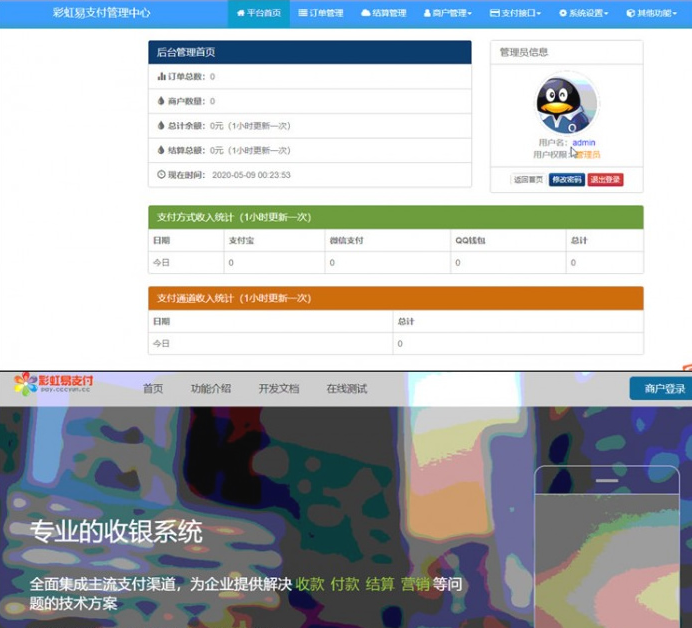Expand the 商户管理 dropdown menu

[447, 14]
